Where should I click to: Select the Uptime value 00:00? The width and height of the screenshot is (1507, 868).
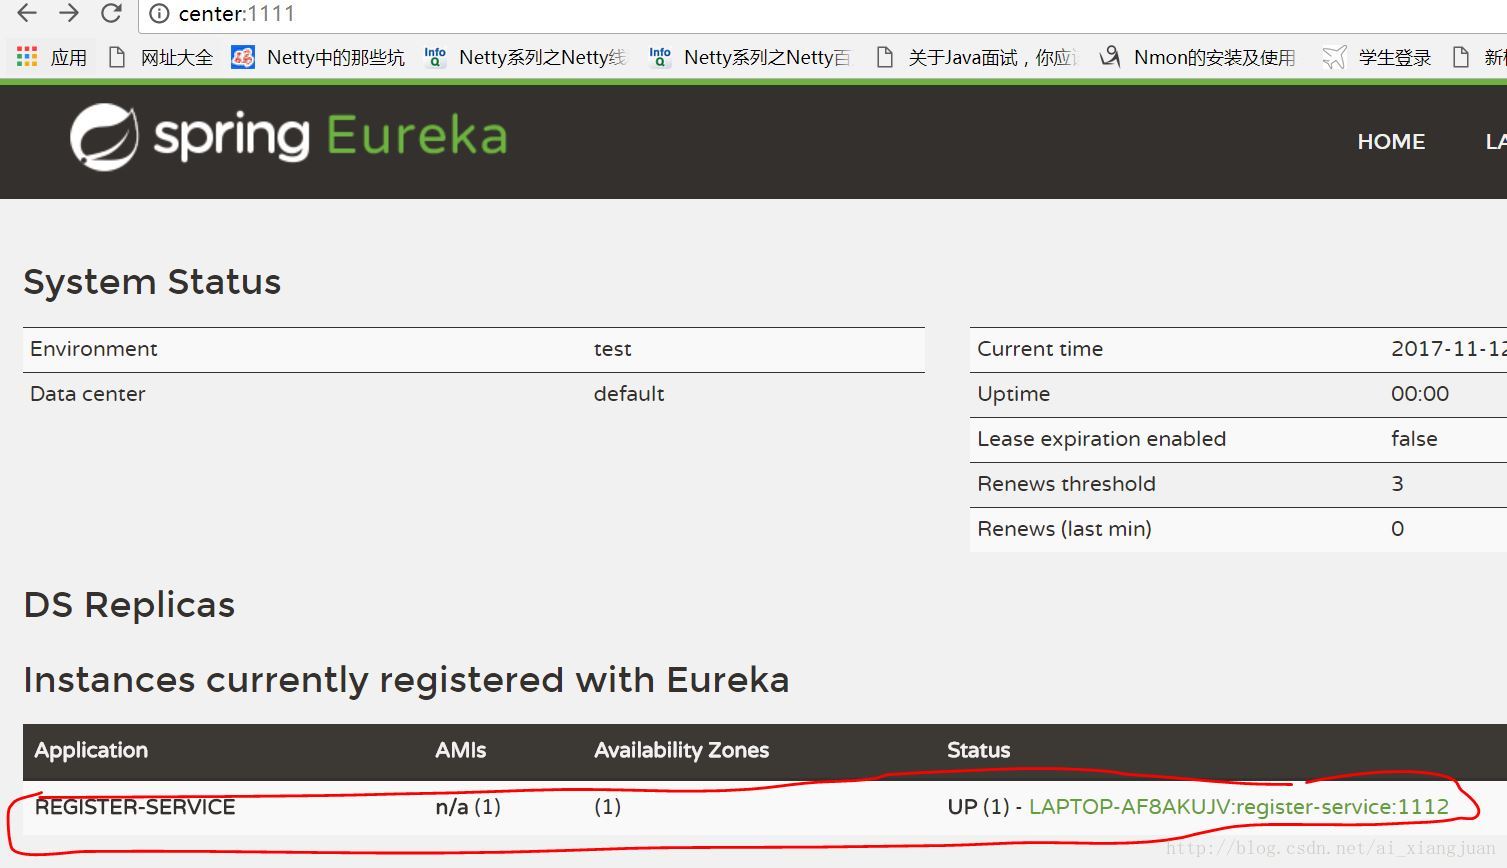(1420, 394)
